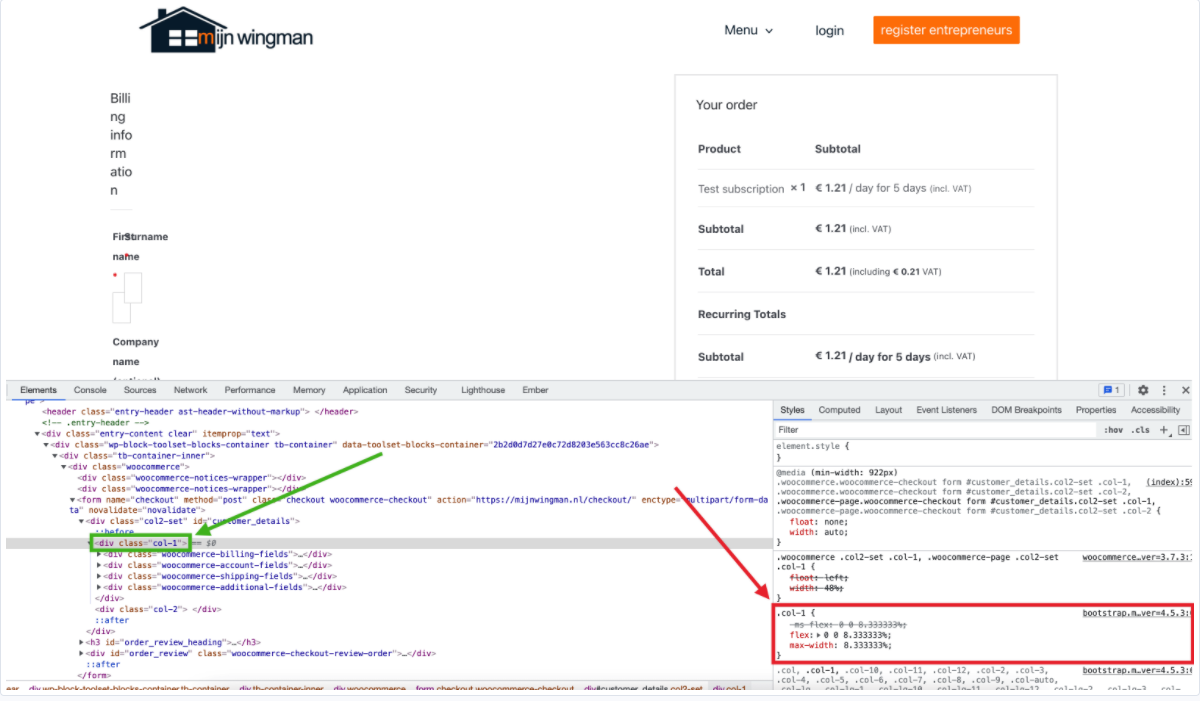The image size is (1200, 701).
Task: Switch to the Computed styles tab
Action: pos(839,410)
